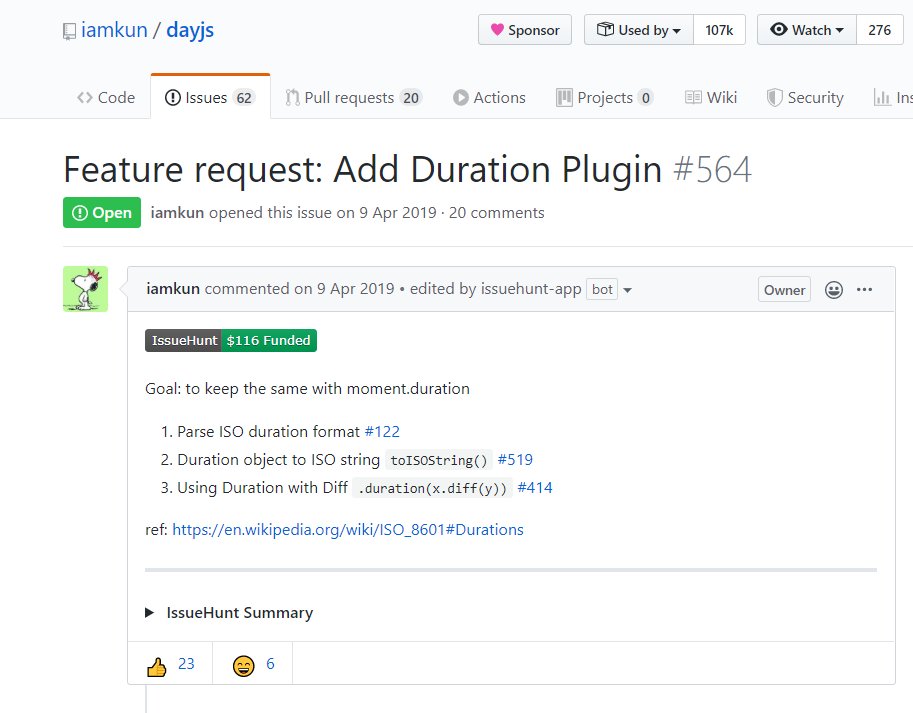Click the repository book icon beside iamkun
Viewport: 913px width, 713px height.
point(69,31)
